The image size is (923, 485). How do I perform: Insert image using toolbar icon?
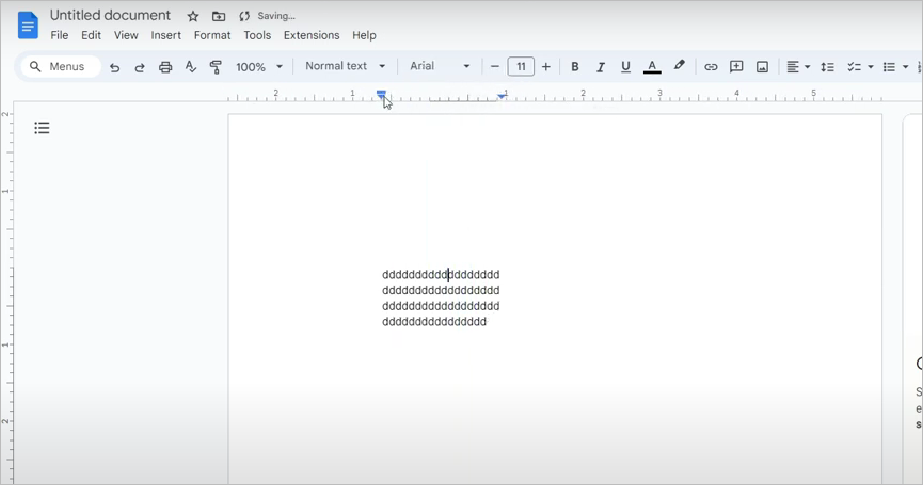point(762,67)
